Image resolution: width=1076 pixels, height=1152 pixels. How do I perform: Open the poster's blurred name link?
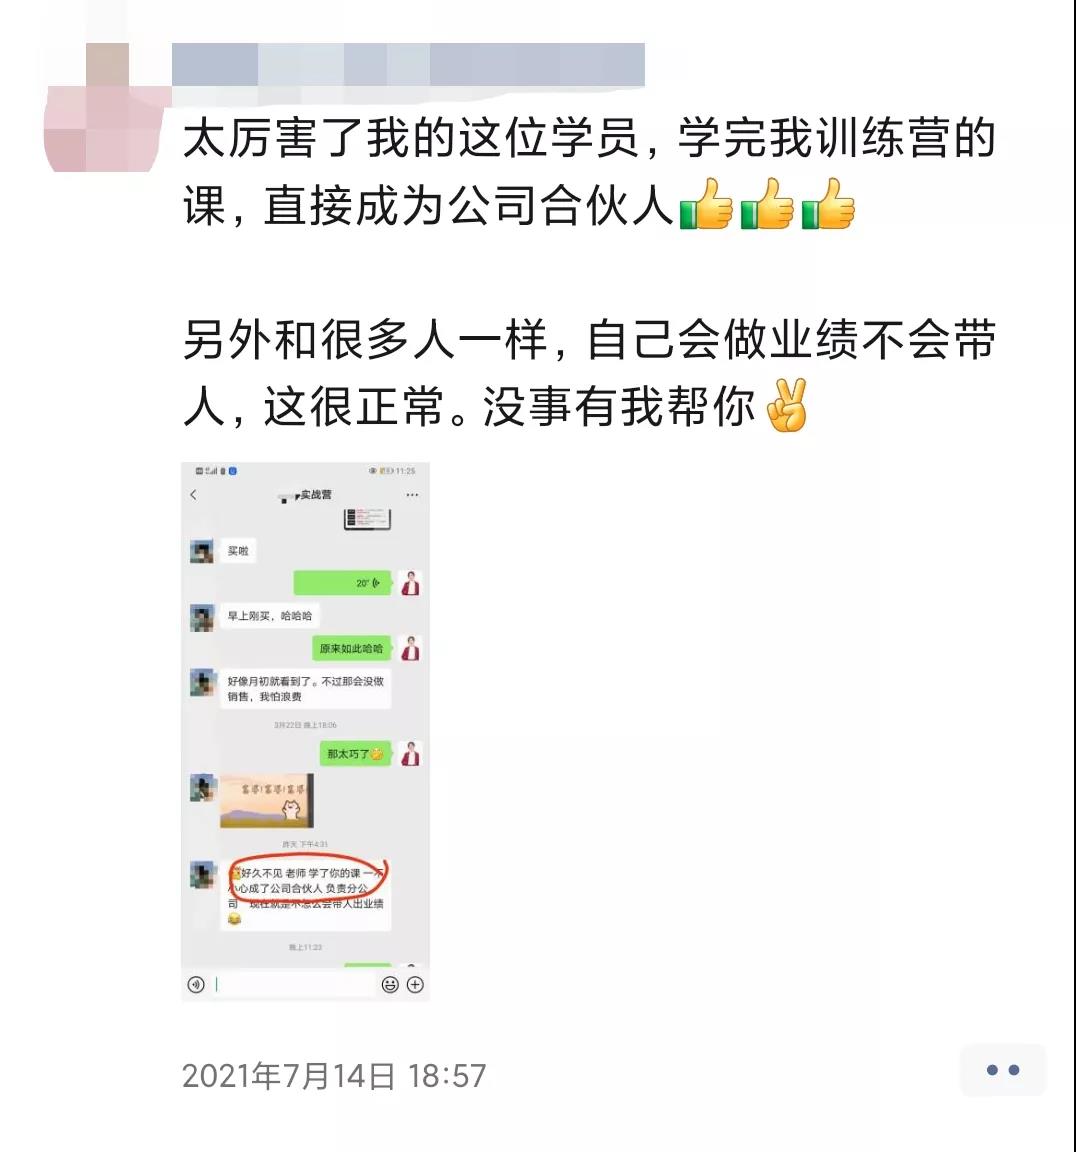click(x=408, y=65)
